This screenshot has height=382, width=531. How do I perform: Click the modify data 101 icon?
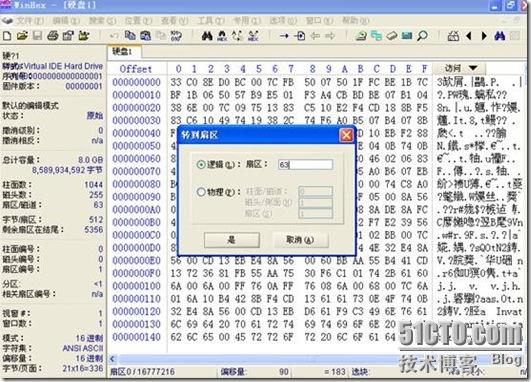[176, 36]
